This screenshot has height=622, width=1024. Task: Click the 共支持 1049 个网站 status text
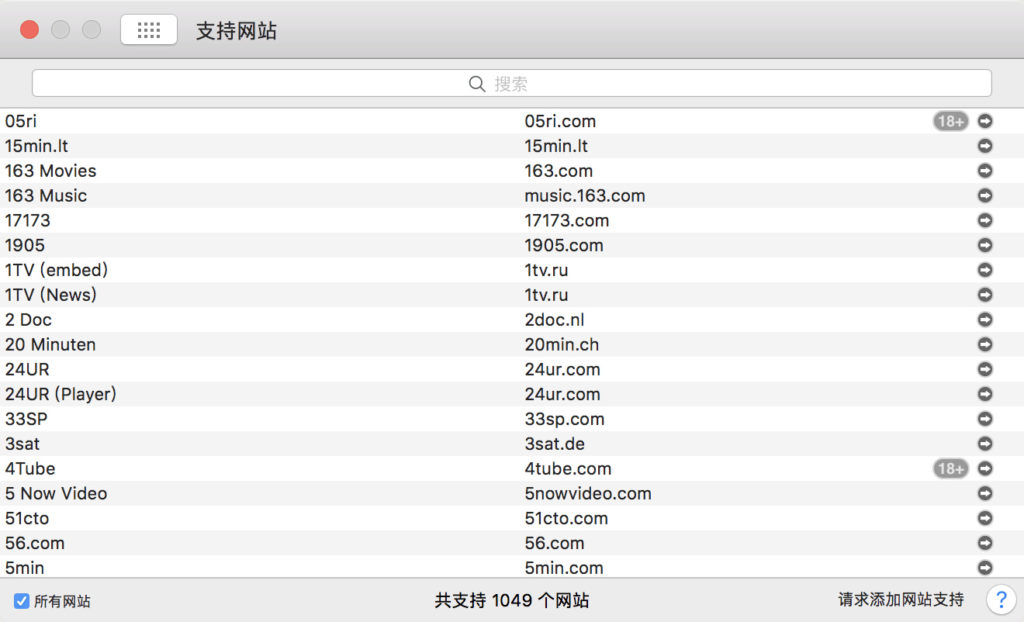[x=512, y=600]
